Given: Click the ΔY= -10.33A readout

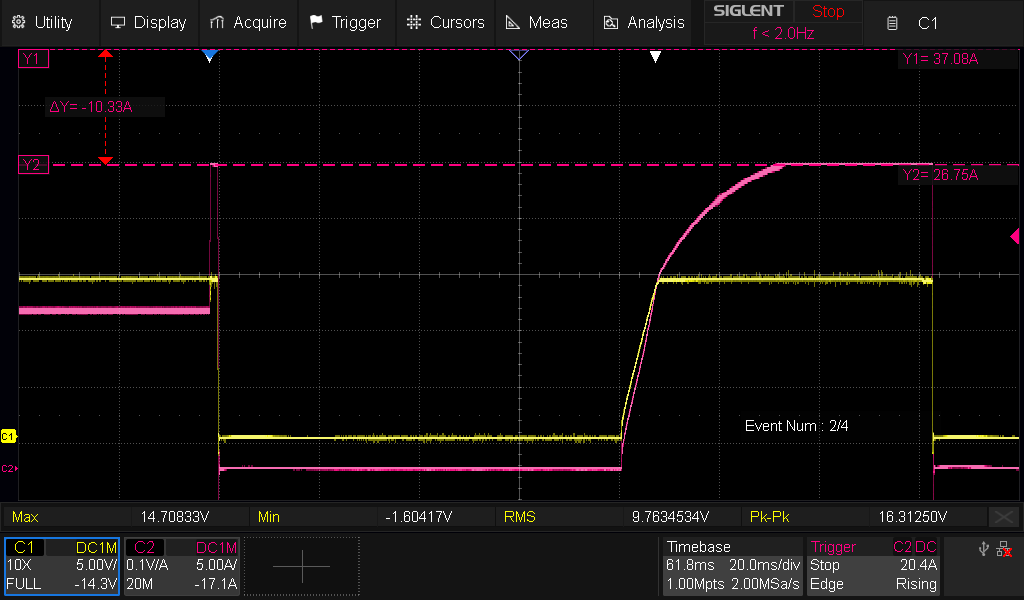Looking at the screenshot, I should [91, 106].
